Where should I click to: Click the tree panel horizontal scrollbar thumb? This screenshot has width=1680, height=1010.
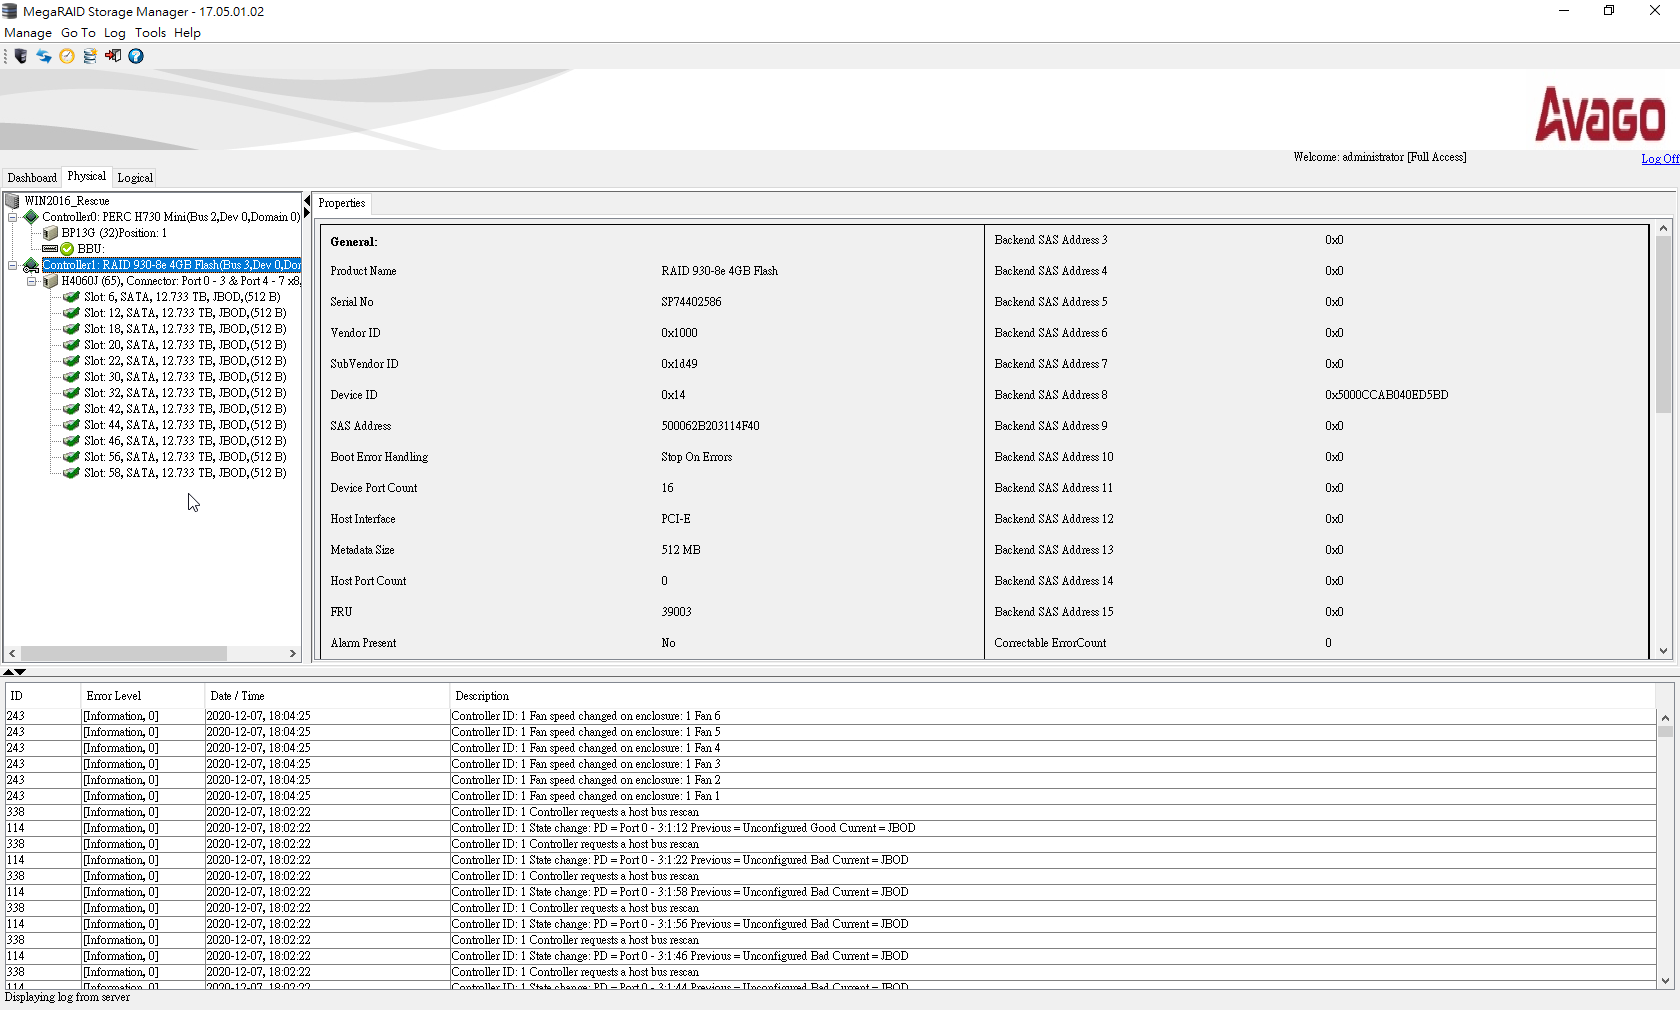coord(124,653)
